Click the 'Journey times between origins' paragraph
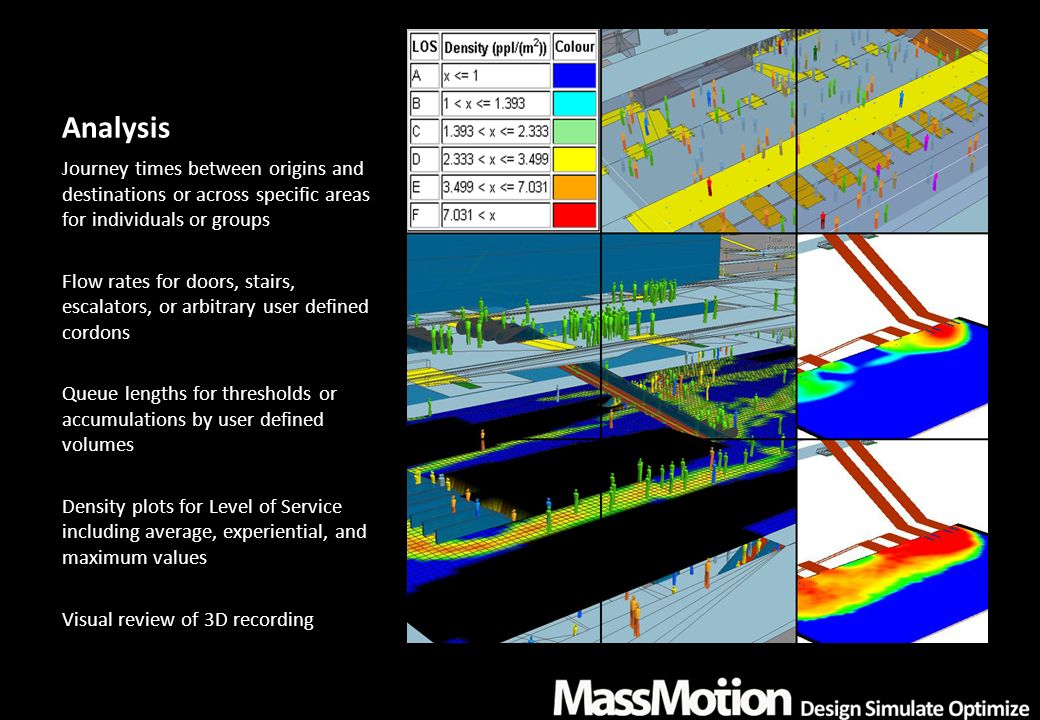This screenshot has height=720, width=1040. pyautogui.click(x=216, y=194)
